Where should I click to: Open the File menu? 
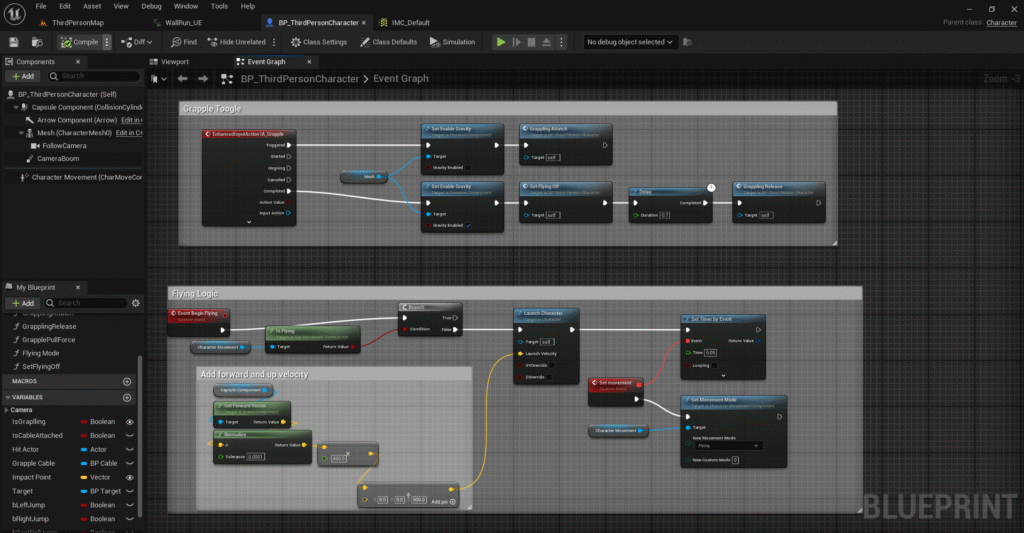click(41, 6)
